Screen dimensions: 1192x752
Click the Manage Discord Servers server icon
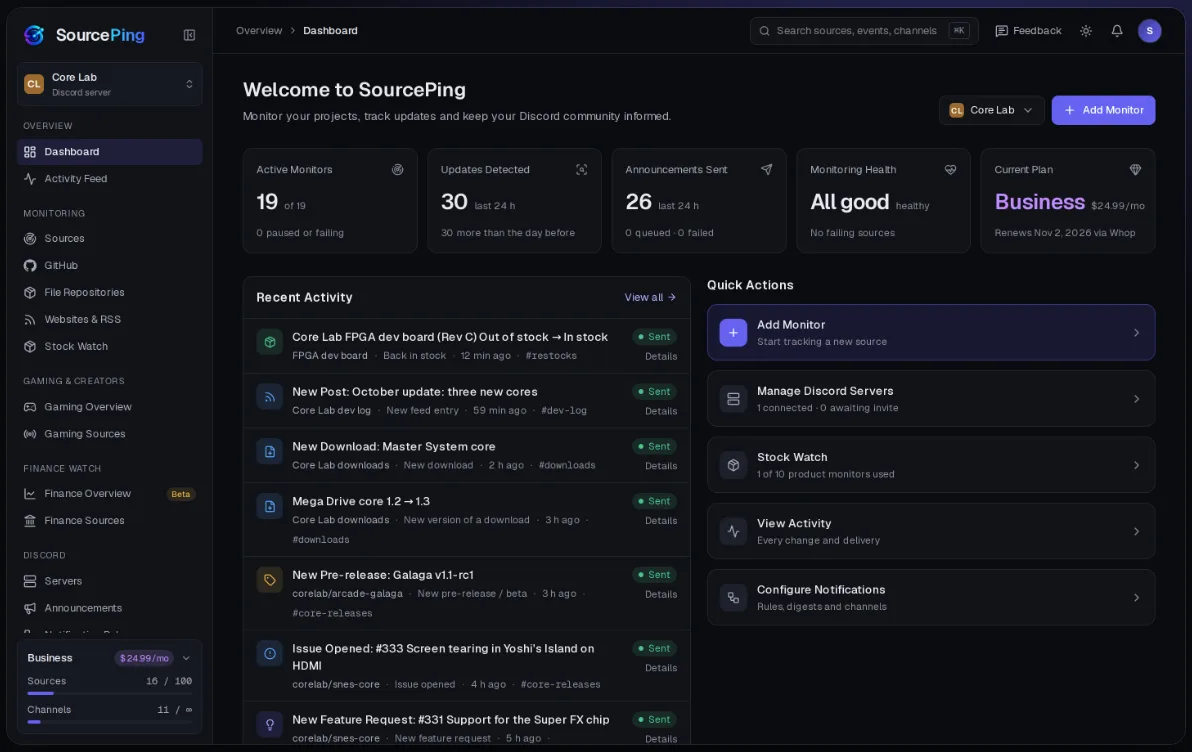click(x=733, y=399)
